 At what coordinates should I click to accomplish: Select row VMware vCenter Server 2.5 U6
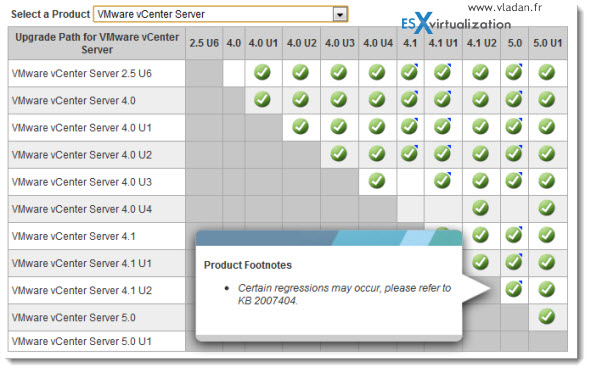tap(97, 73)
